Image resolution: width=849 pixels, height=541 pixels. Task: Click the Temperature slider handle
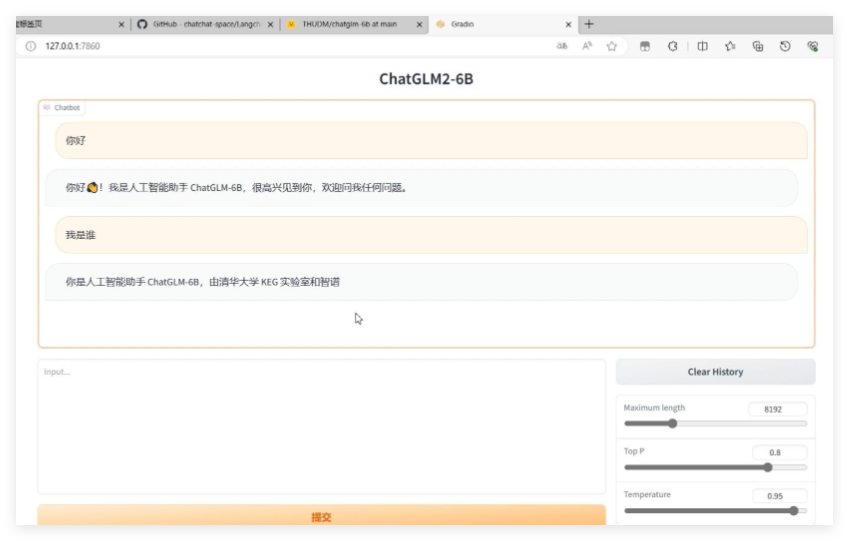794,510
